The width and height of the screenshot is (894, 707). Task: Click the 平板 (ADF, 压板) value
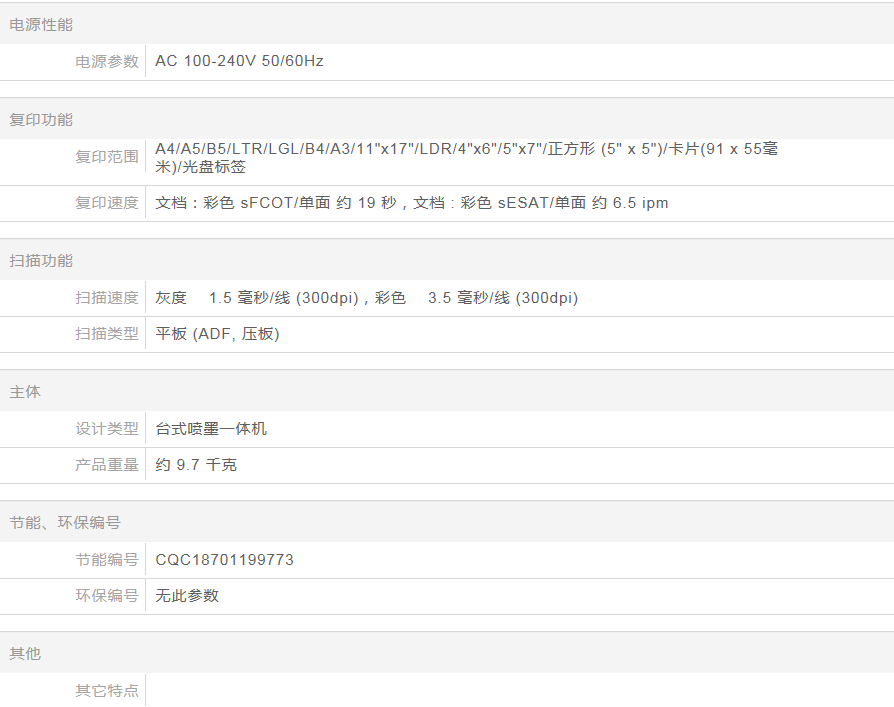click(217, 334)
